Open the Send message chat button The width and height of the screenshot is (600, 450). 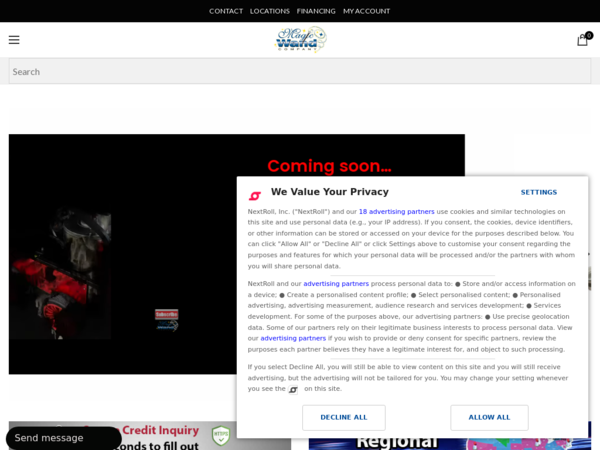pyautogui.click(x=64, y=438)
